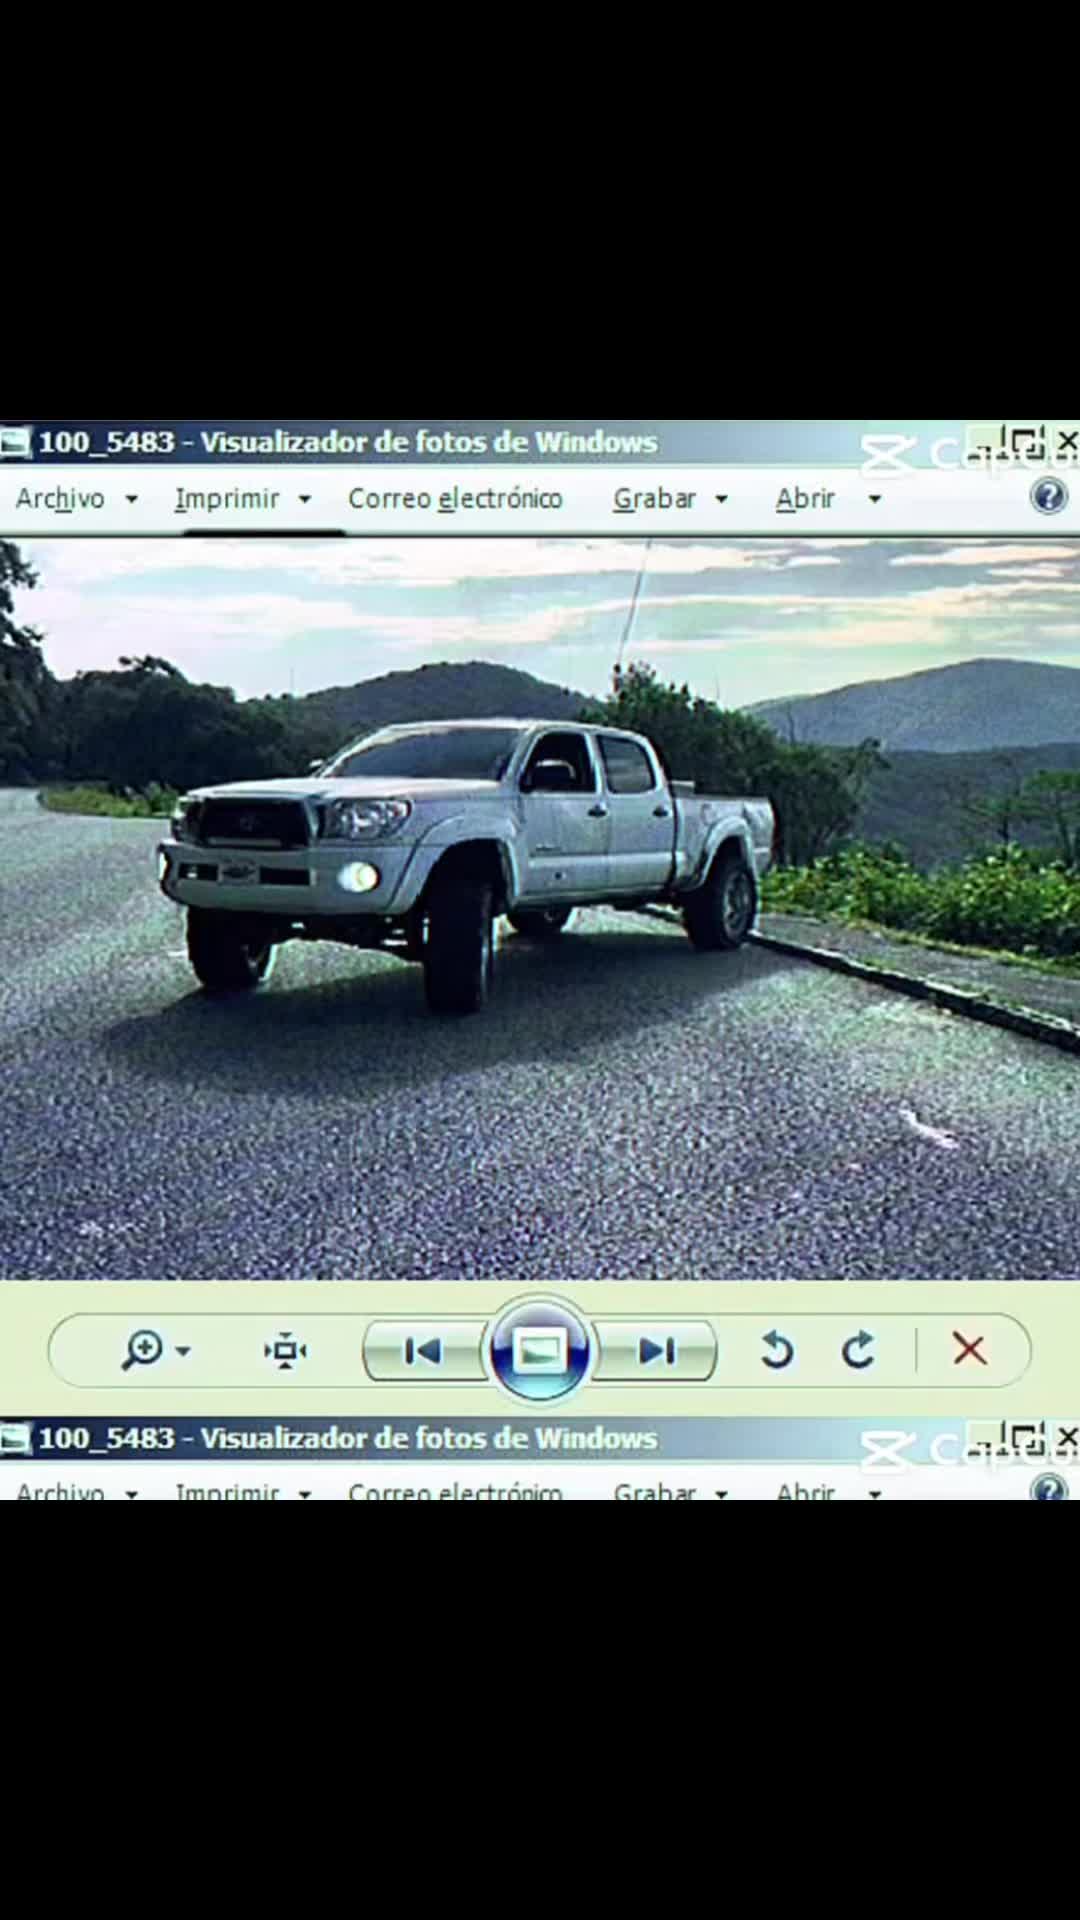Rotate the photo counterclockwise
The height and width of the screenshot is (1920, 1080).
[x=777, y=1350]
